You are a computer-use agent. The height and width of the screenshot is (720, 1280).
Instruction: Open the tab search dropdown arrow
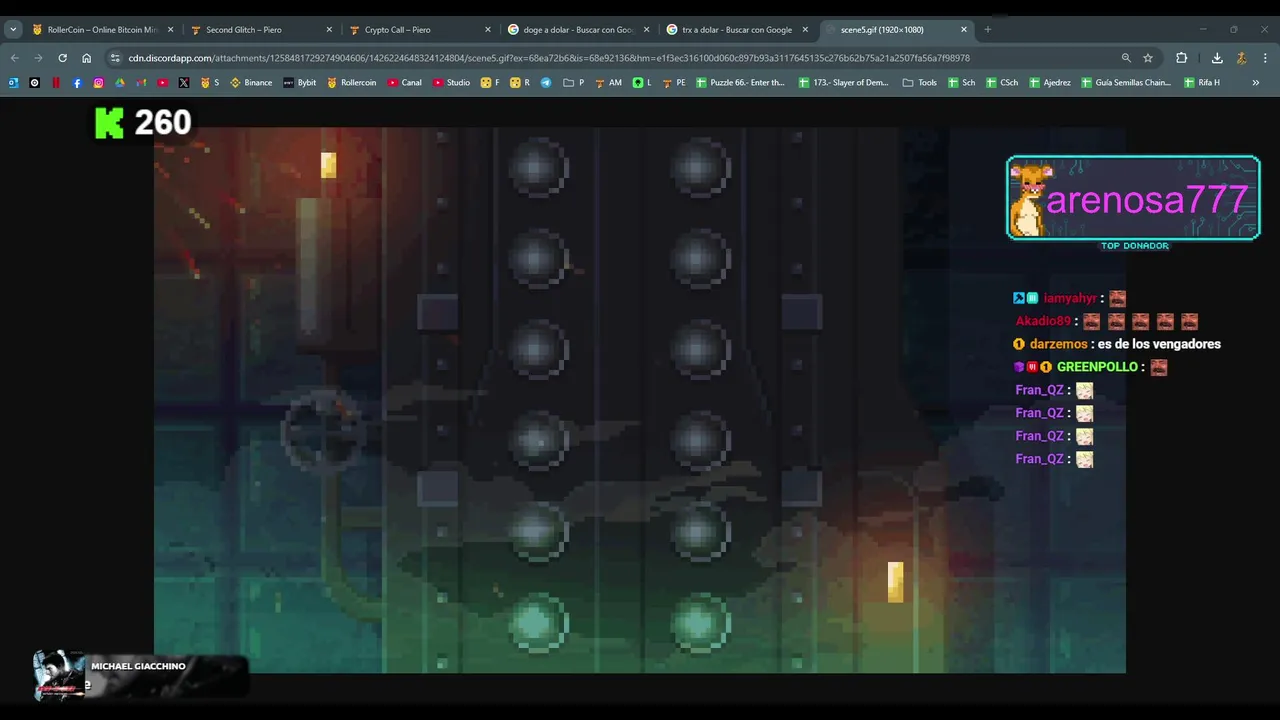[x=13, y=29]
